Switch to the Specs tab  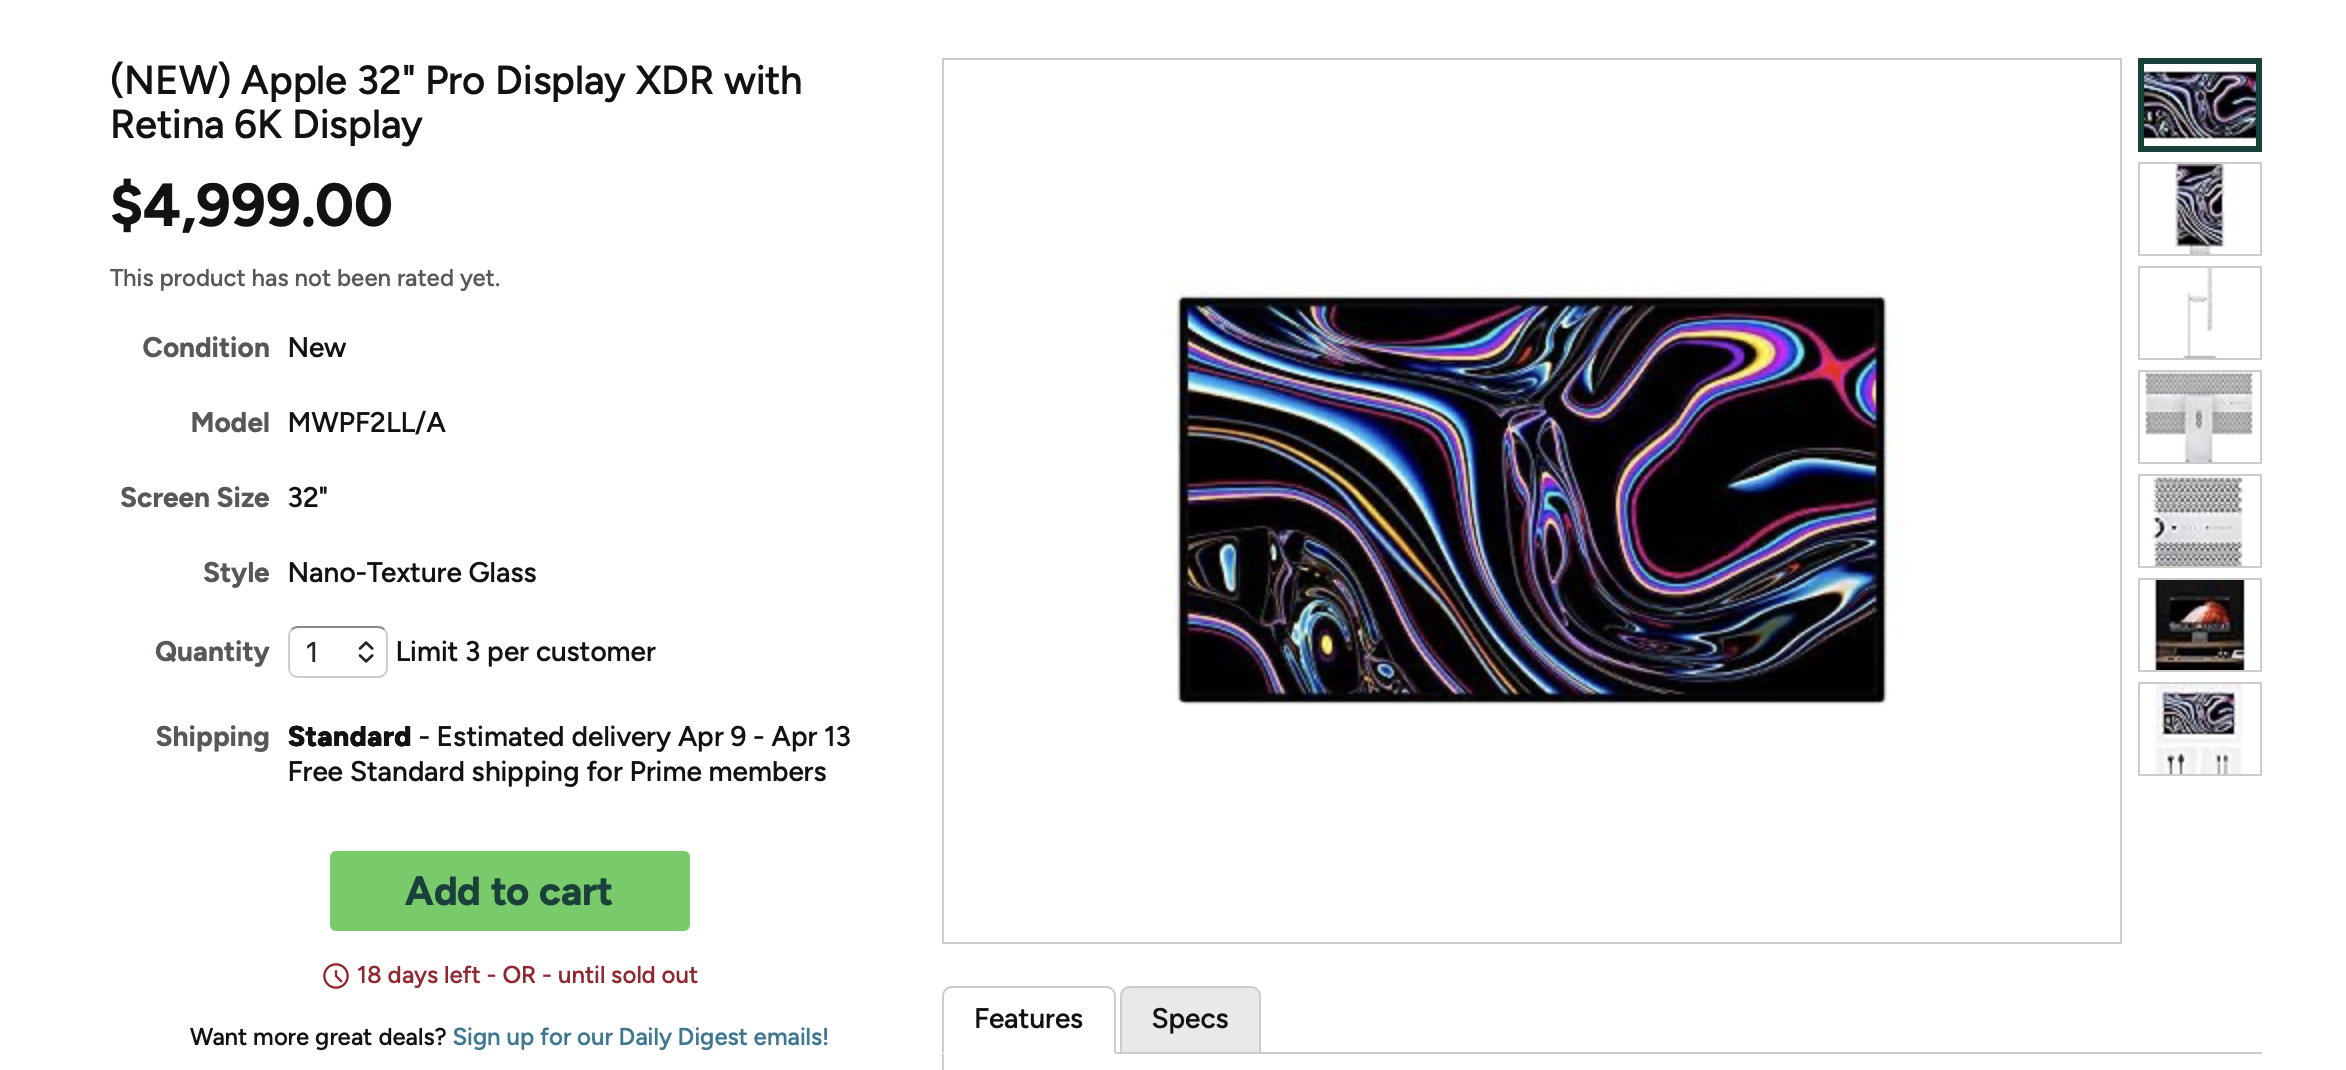tap(1190, 1019)
